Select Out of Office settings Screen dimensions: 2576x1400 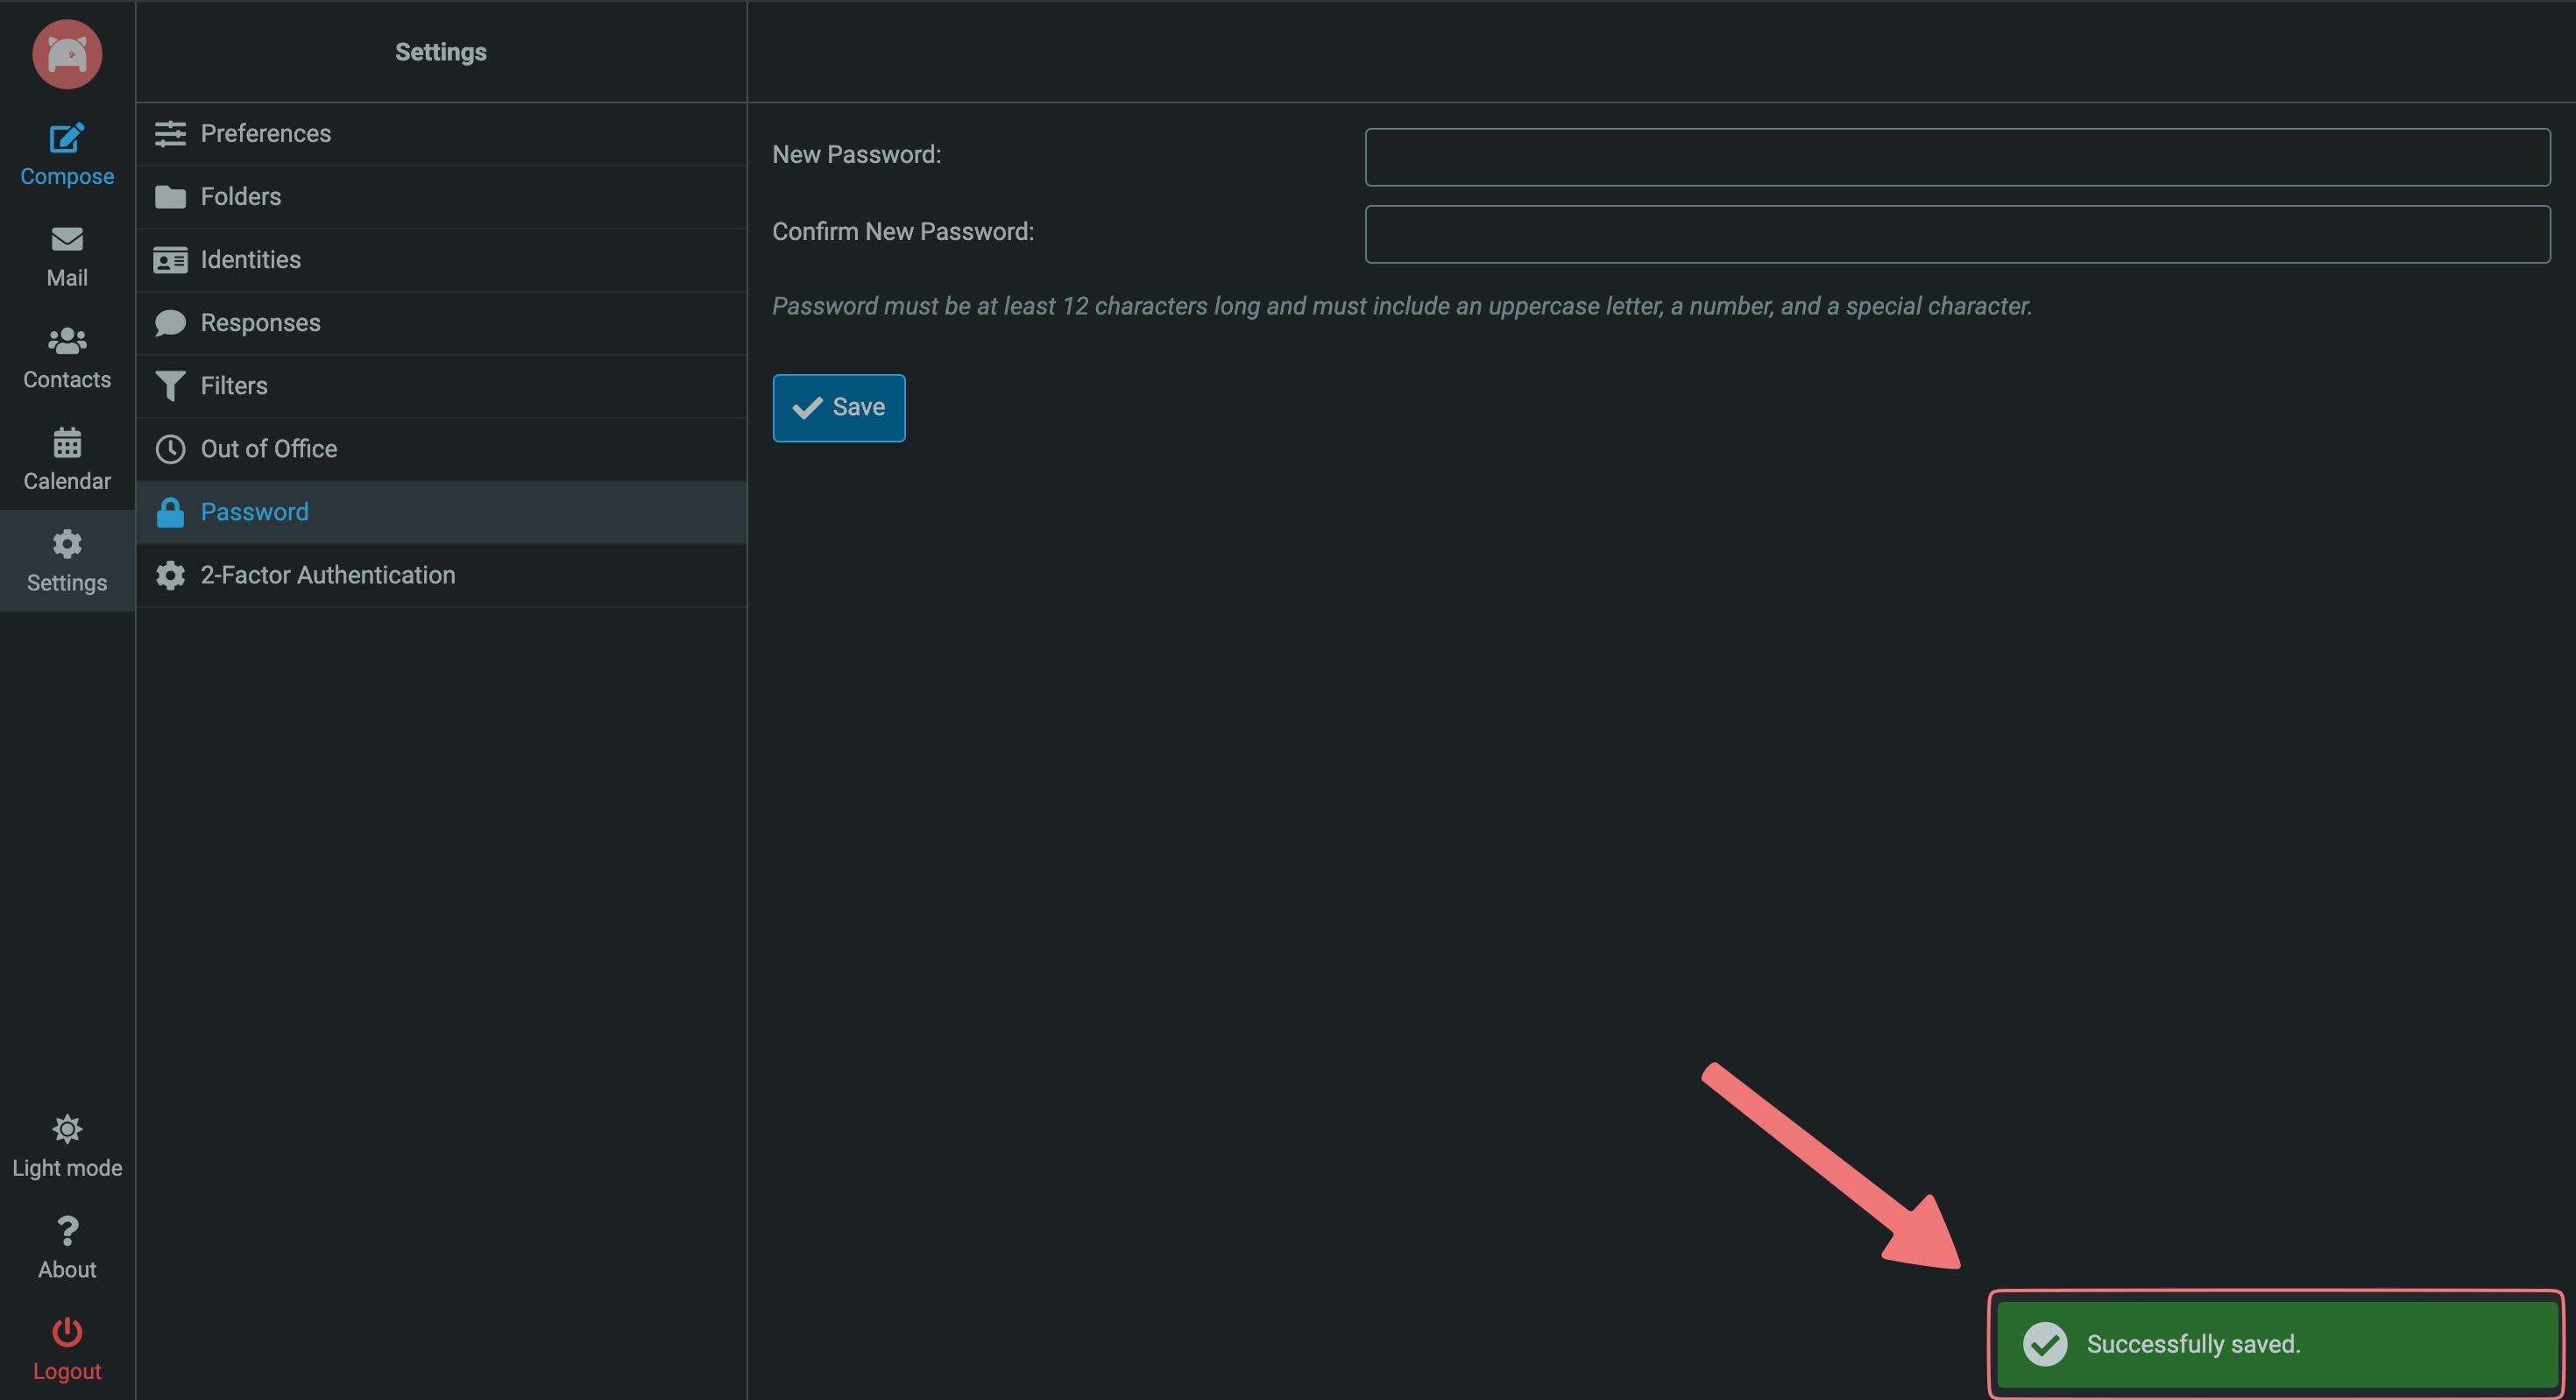(x=268, y=448)
